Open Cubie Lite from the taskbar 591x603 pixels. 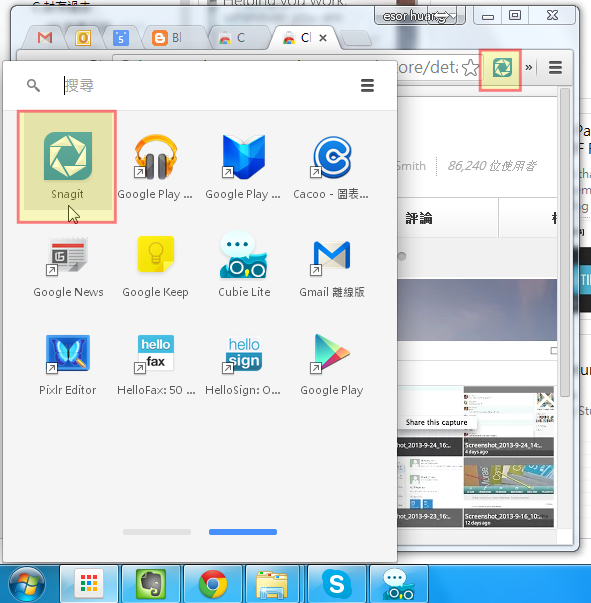point(399,585)
